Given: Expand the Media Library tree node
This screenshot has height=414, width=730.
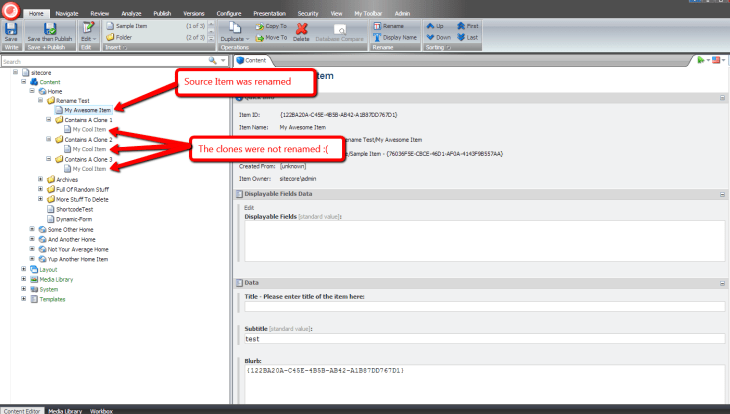Looking at the screenshot, I should [x=23, y=279].
